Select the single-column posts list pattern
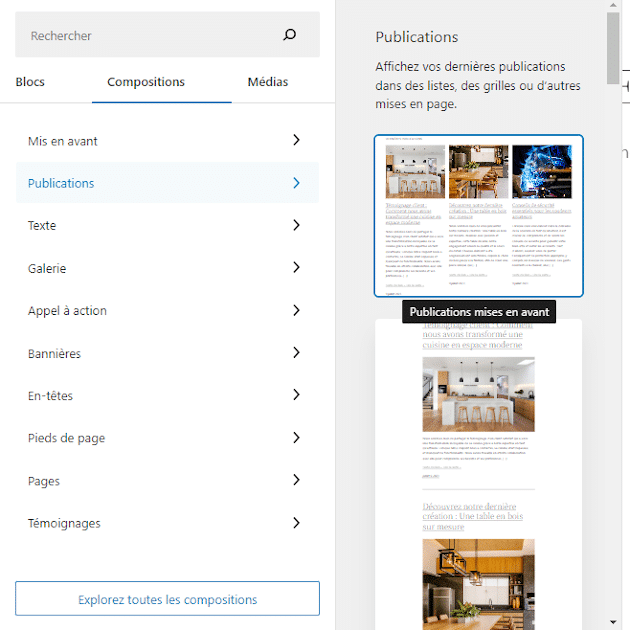The height and width of the screenshot is (630, 630). (478, 470)
